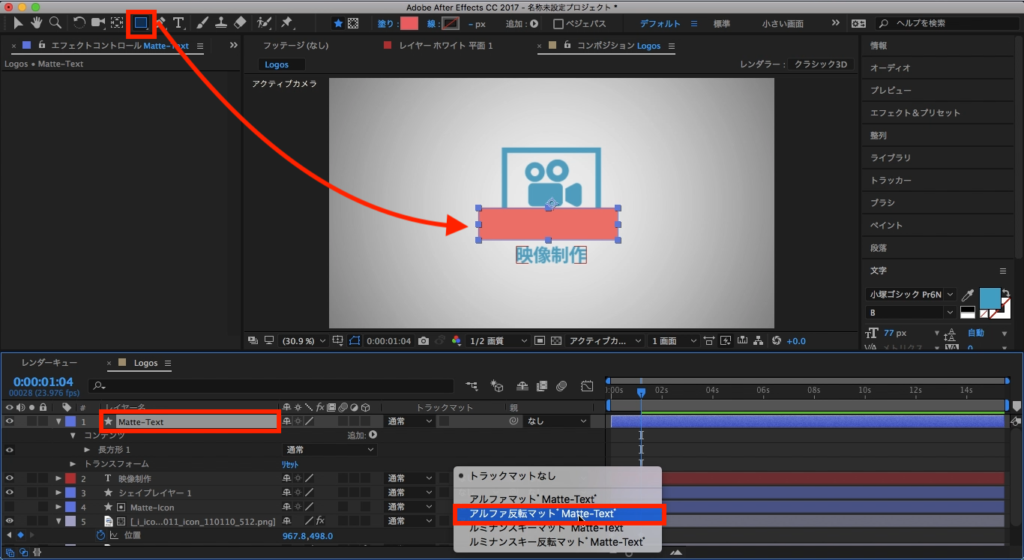Hide the Matte-Text layer with eye toggle
1024x560 pixels.
[x=10, y=422]
